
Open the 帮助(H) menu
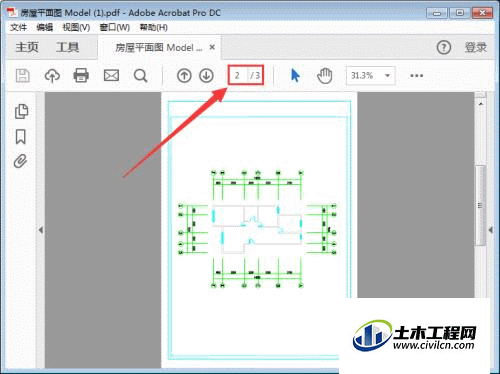(x=153, y=27)
